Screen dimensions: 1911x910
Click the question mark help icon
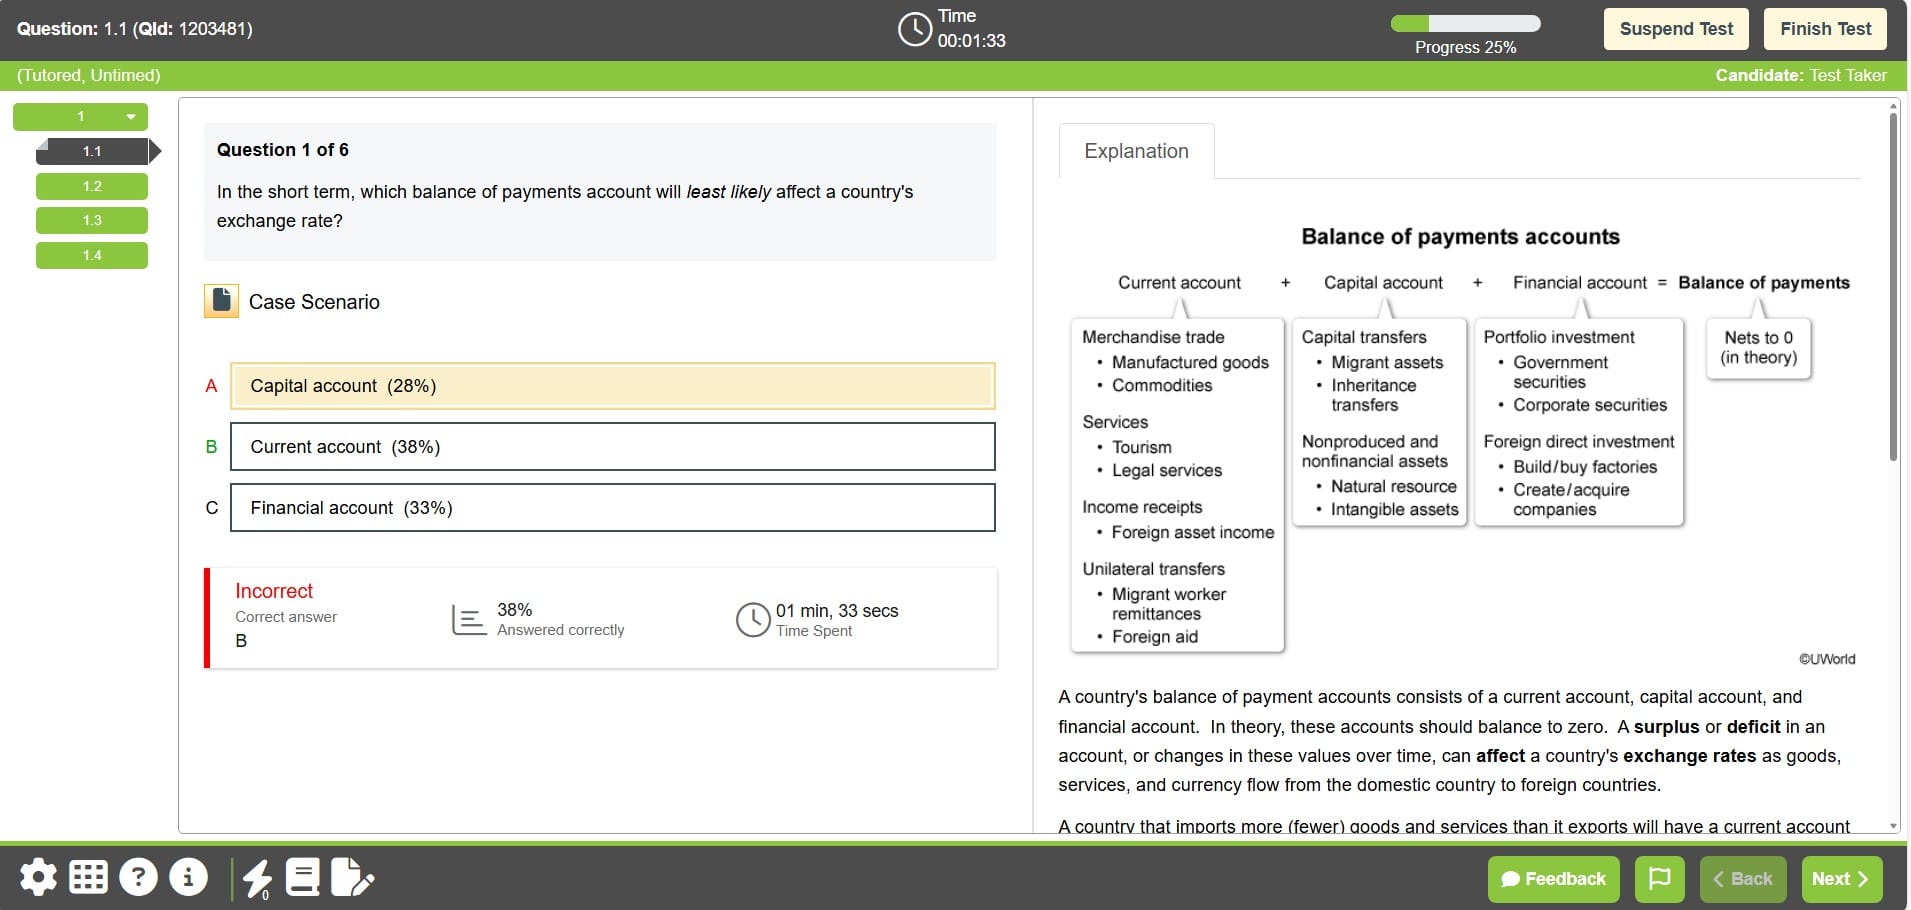[x=138, y=878]
